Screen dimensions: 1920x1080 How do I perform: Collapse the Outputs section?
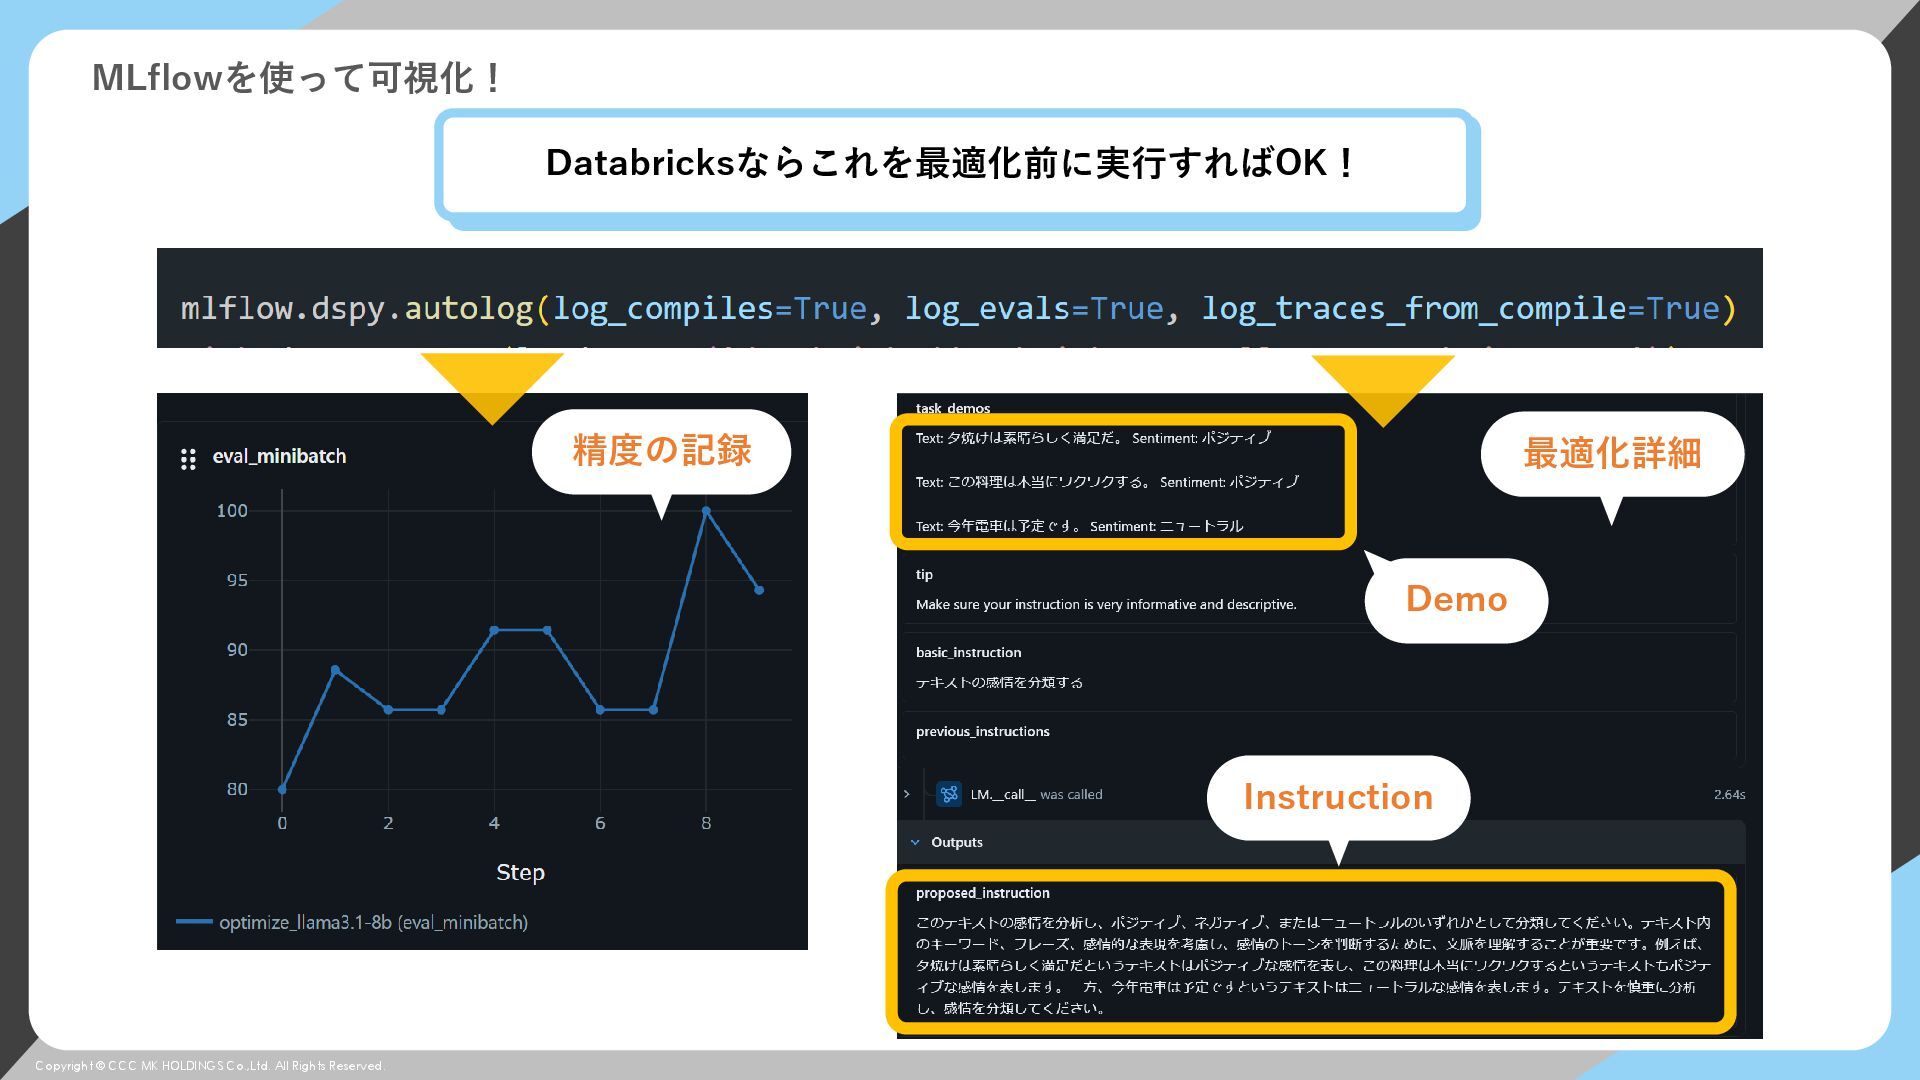coord(915,842)
